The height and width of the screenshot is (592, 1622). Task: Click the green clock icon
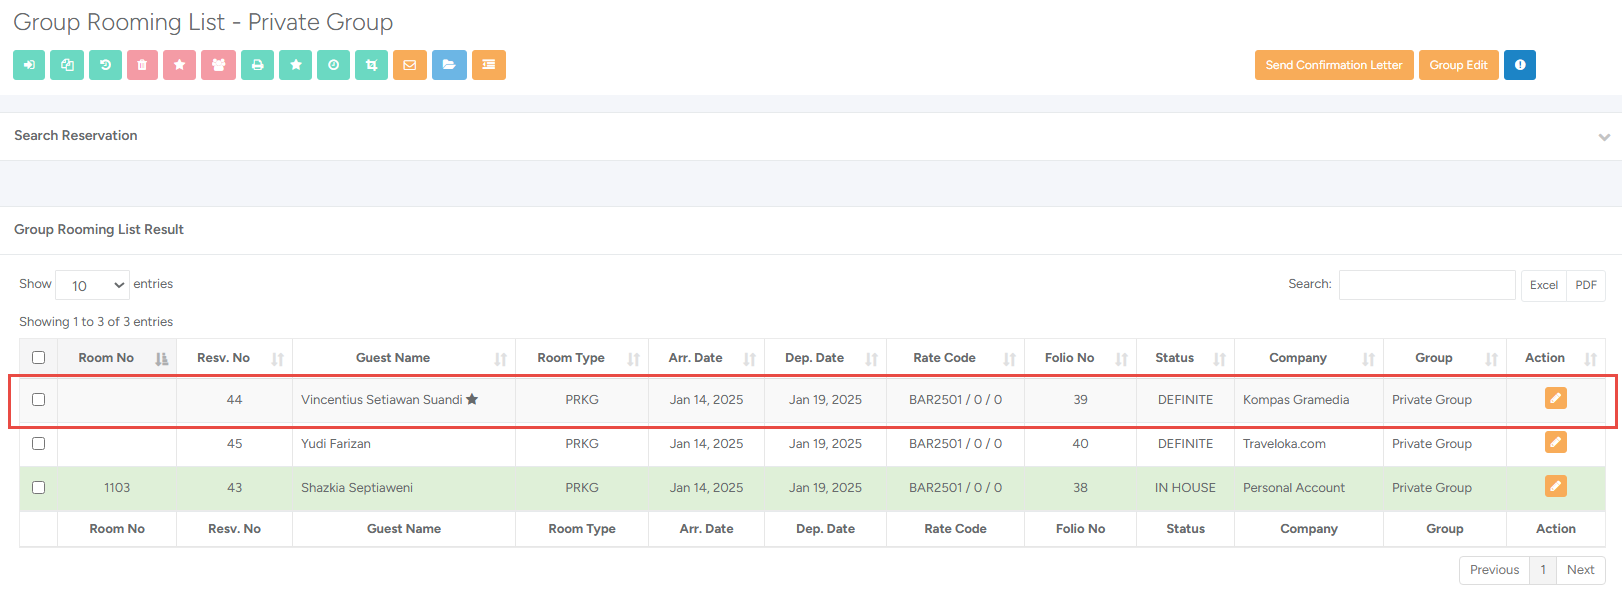(x=333, y=65)
